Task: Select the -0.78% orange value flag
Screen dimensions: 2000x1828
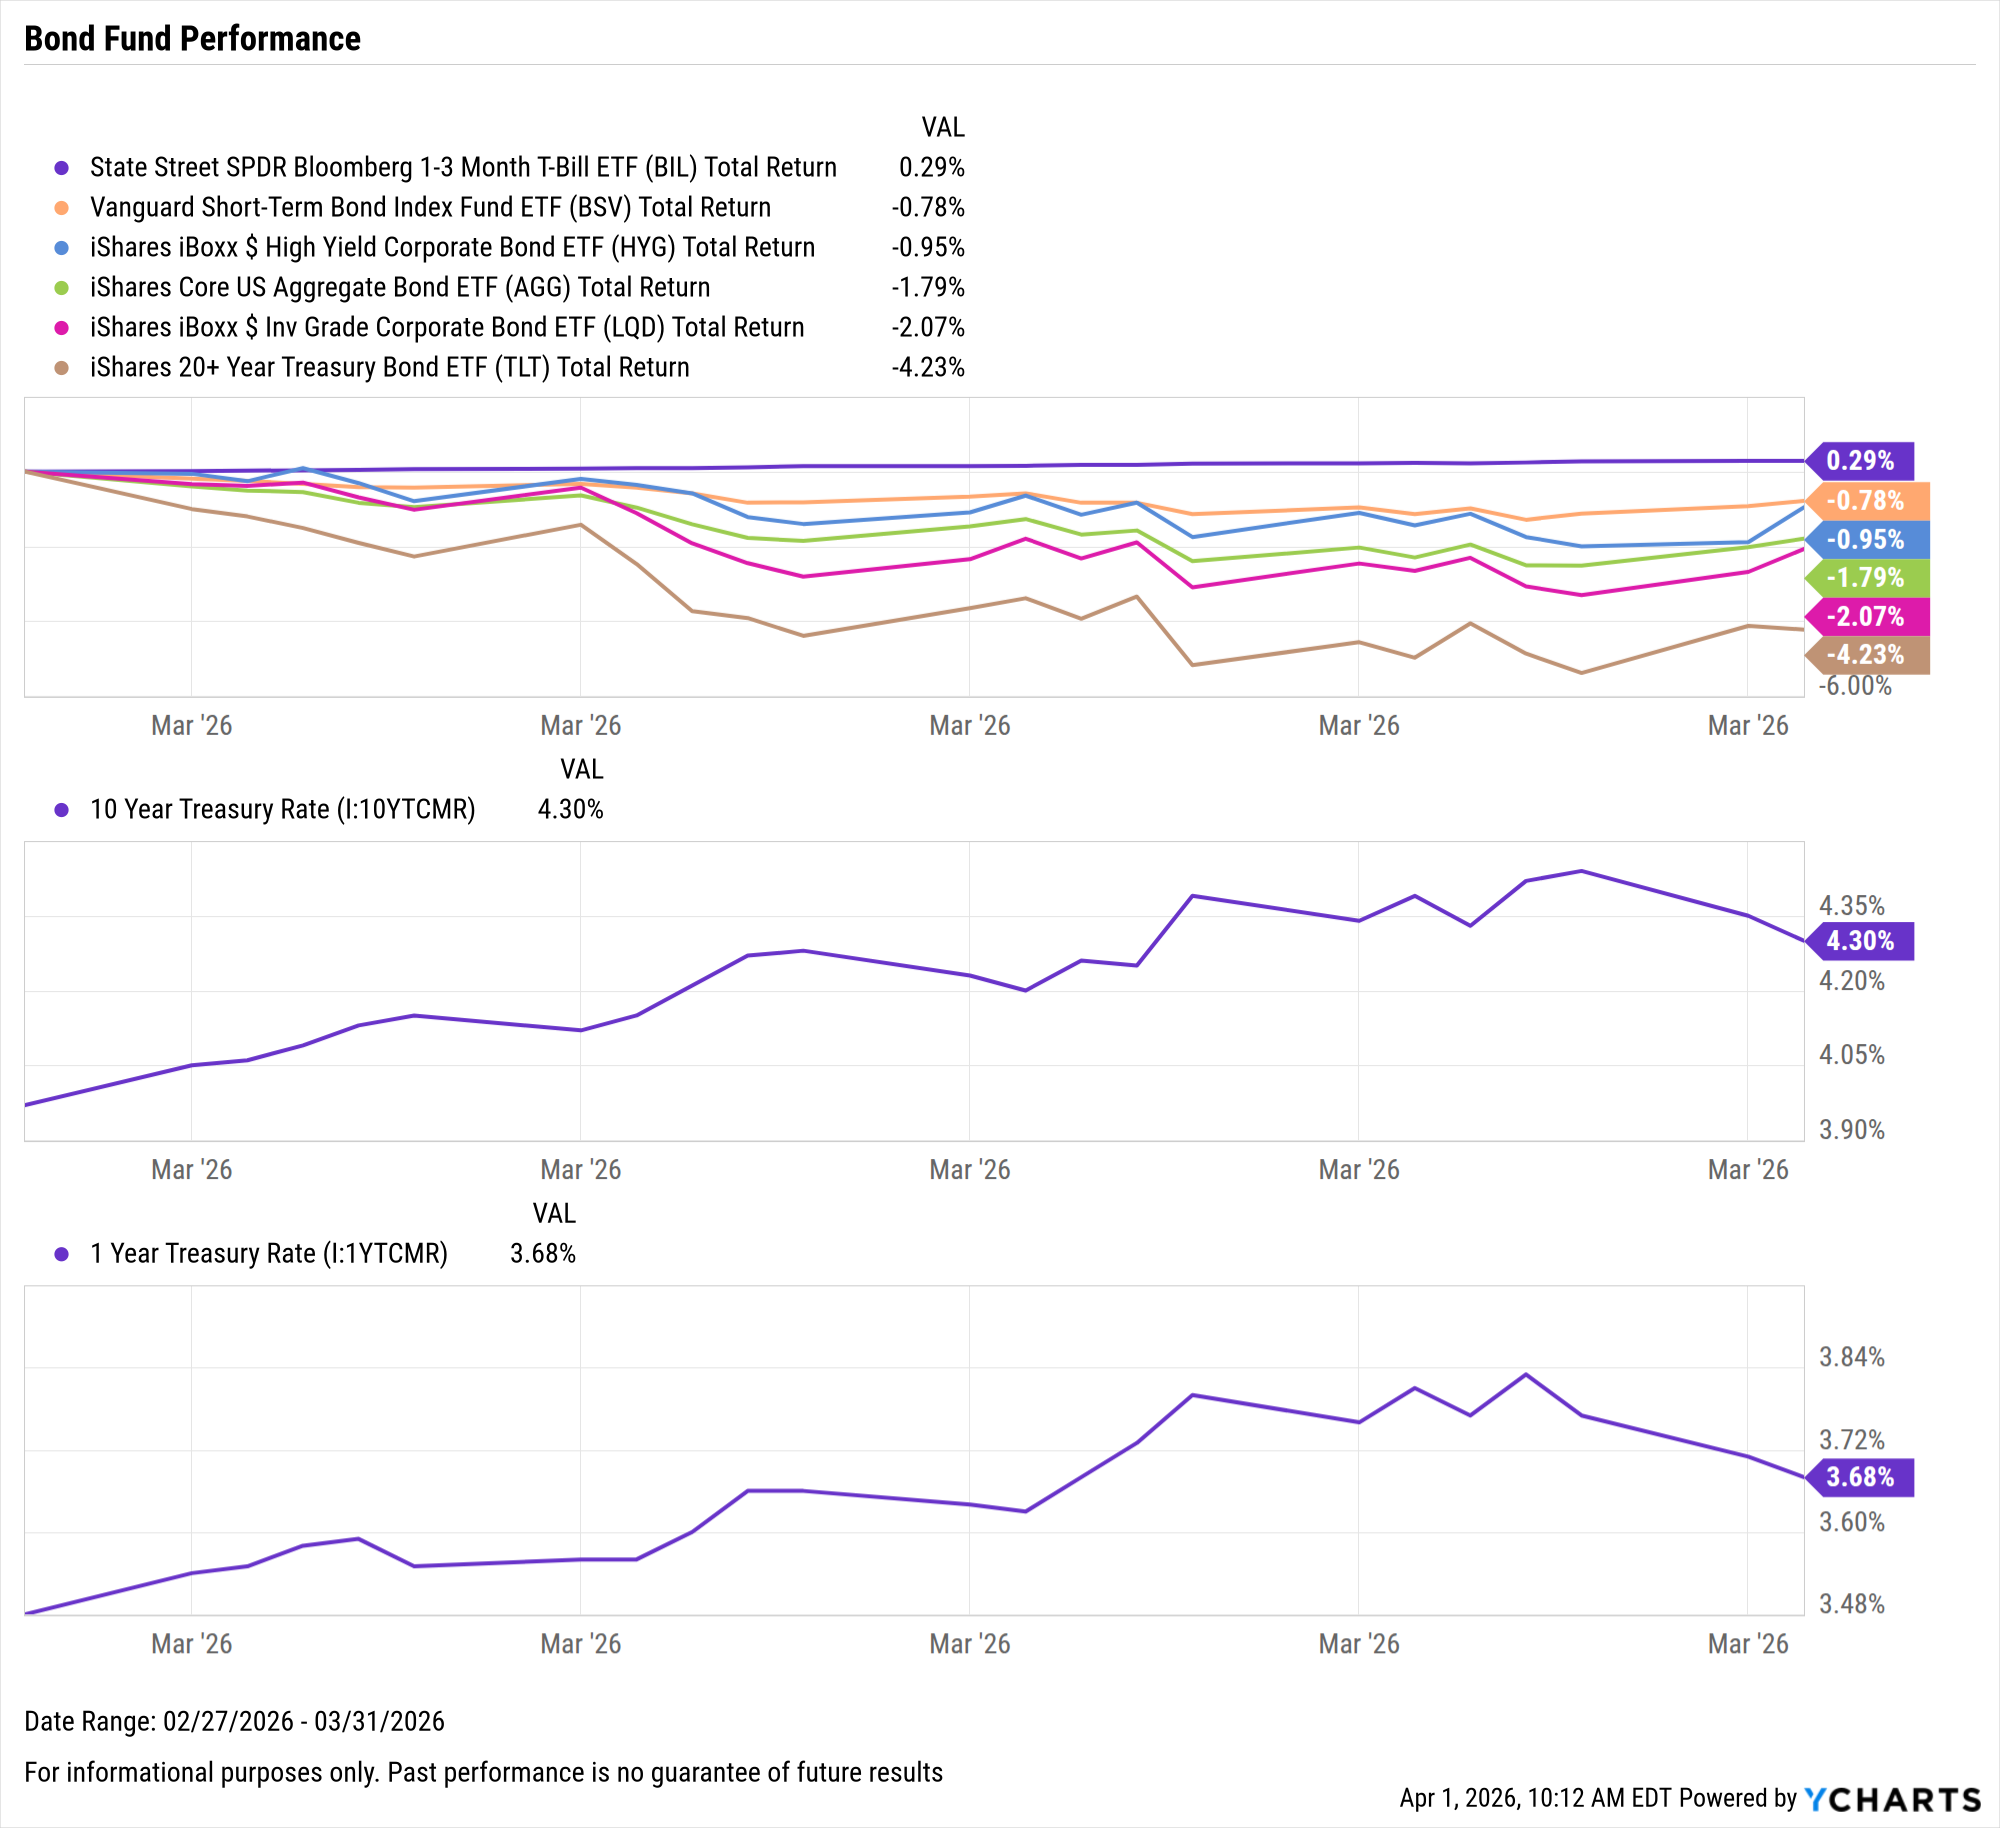Action: click(1866, 501)
